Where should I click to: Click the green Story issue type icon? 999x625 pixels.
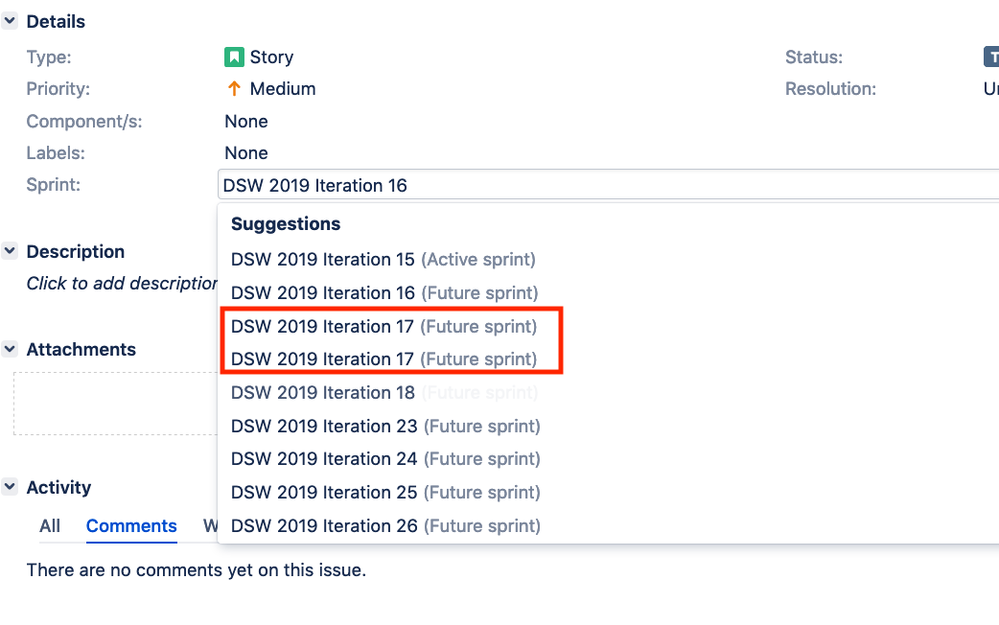click(x=235, y=57)
